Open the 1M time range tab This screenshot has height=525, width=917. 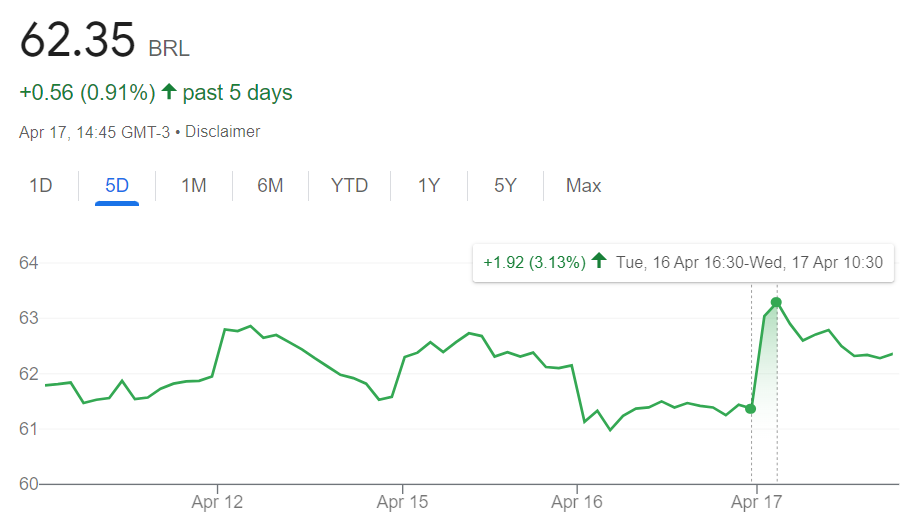click(194, 185)
